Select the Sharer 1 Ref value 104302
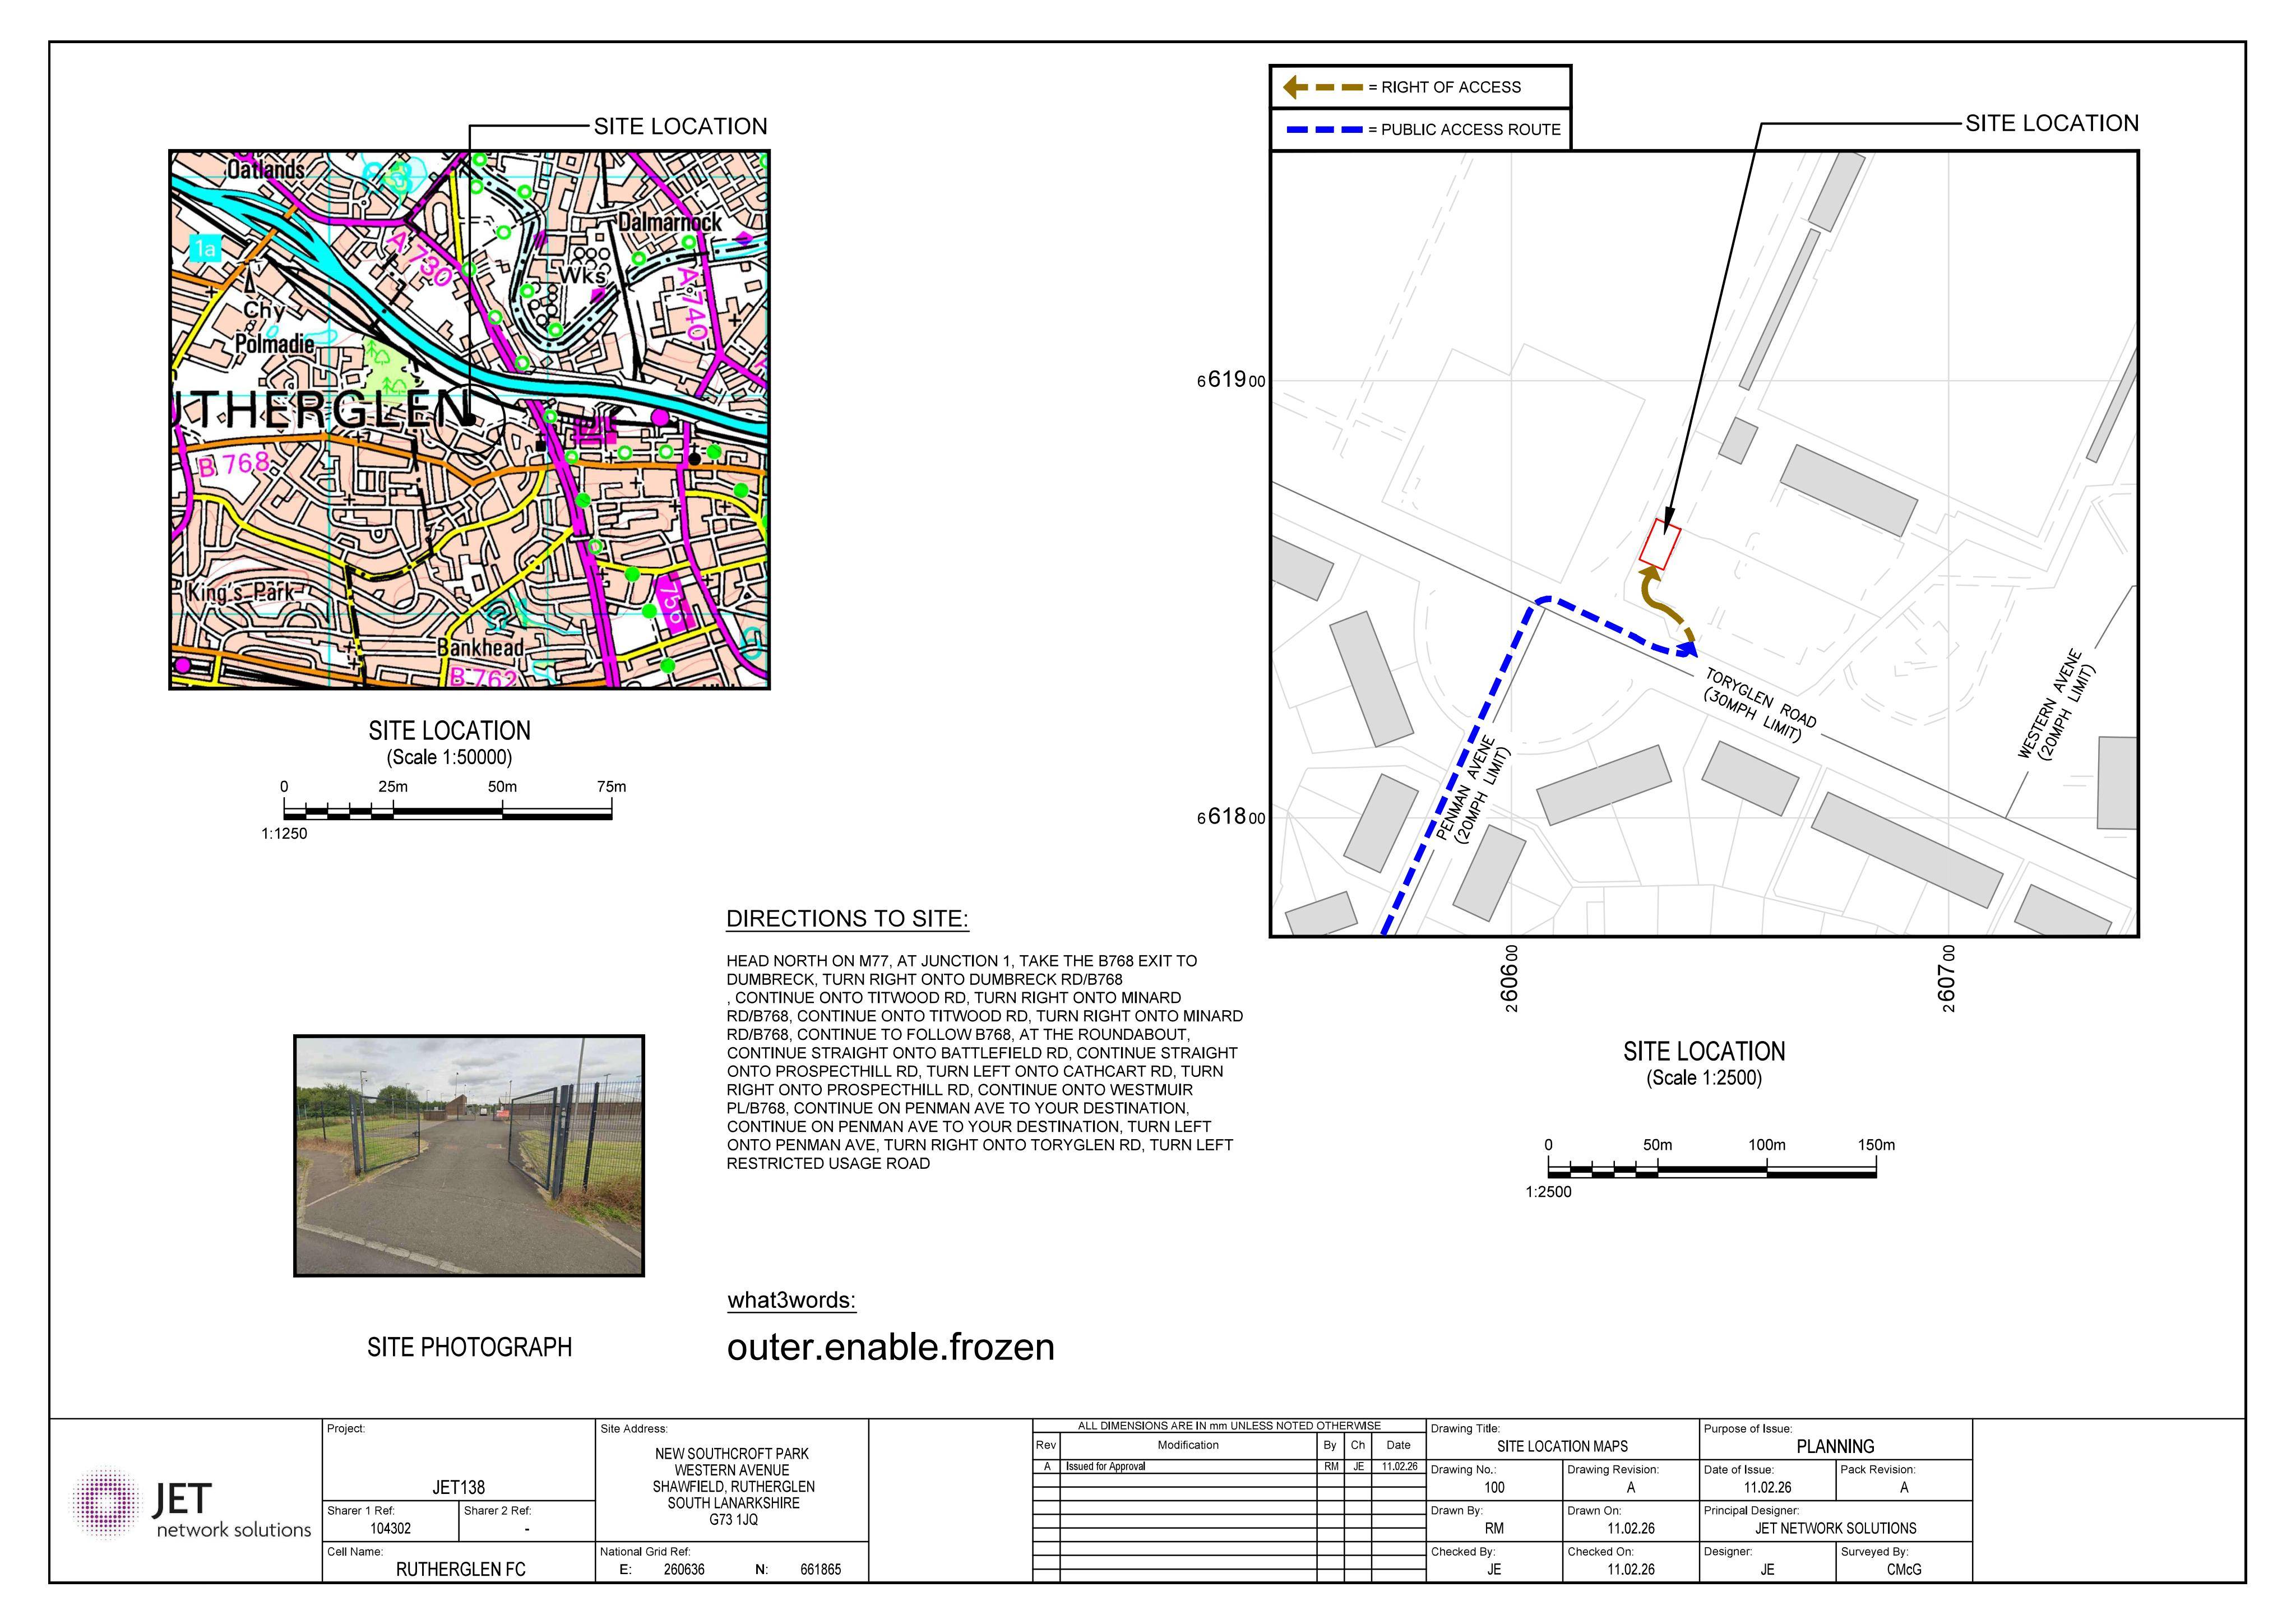The image size is (2296, 1624). (390, 1529)
